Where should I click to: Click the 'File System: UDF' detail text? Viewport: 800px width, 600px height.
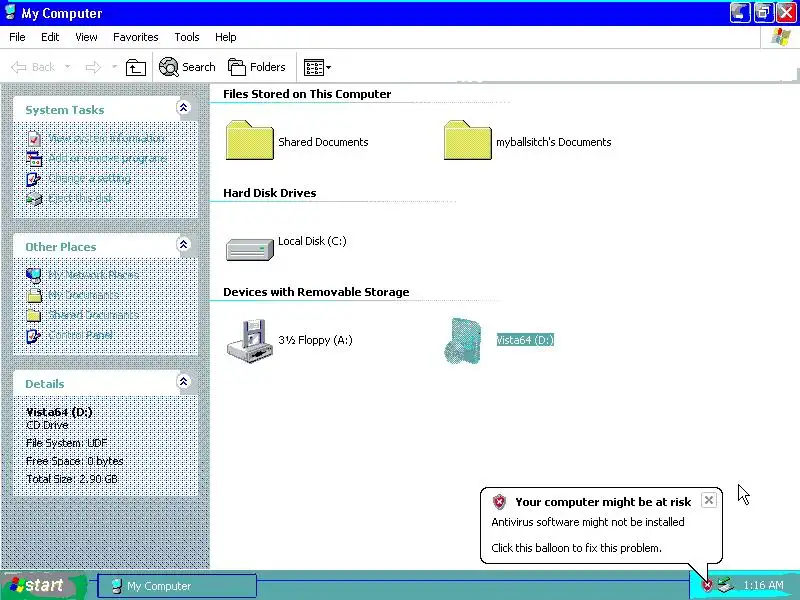[67, 443]
